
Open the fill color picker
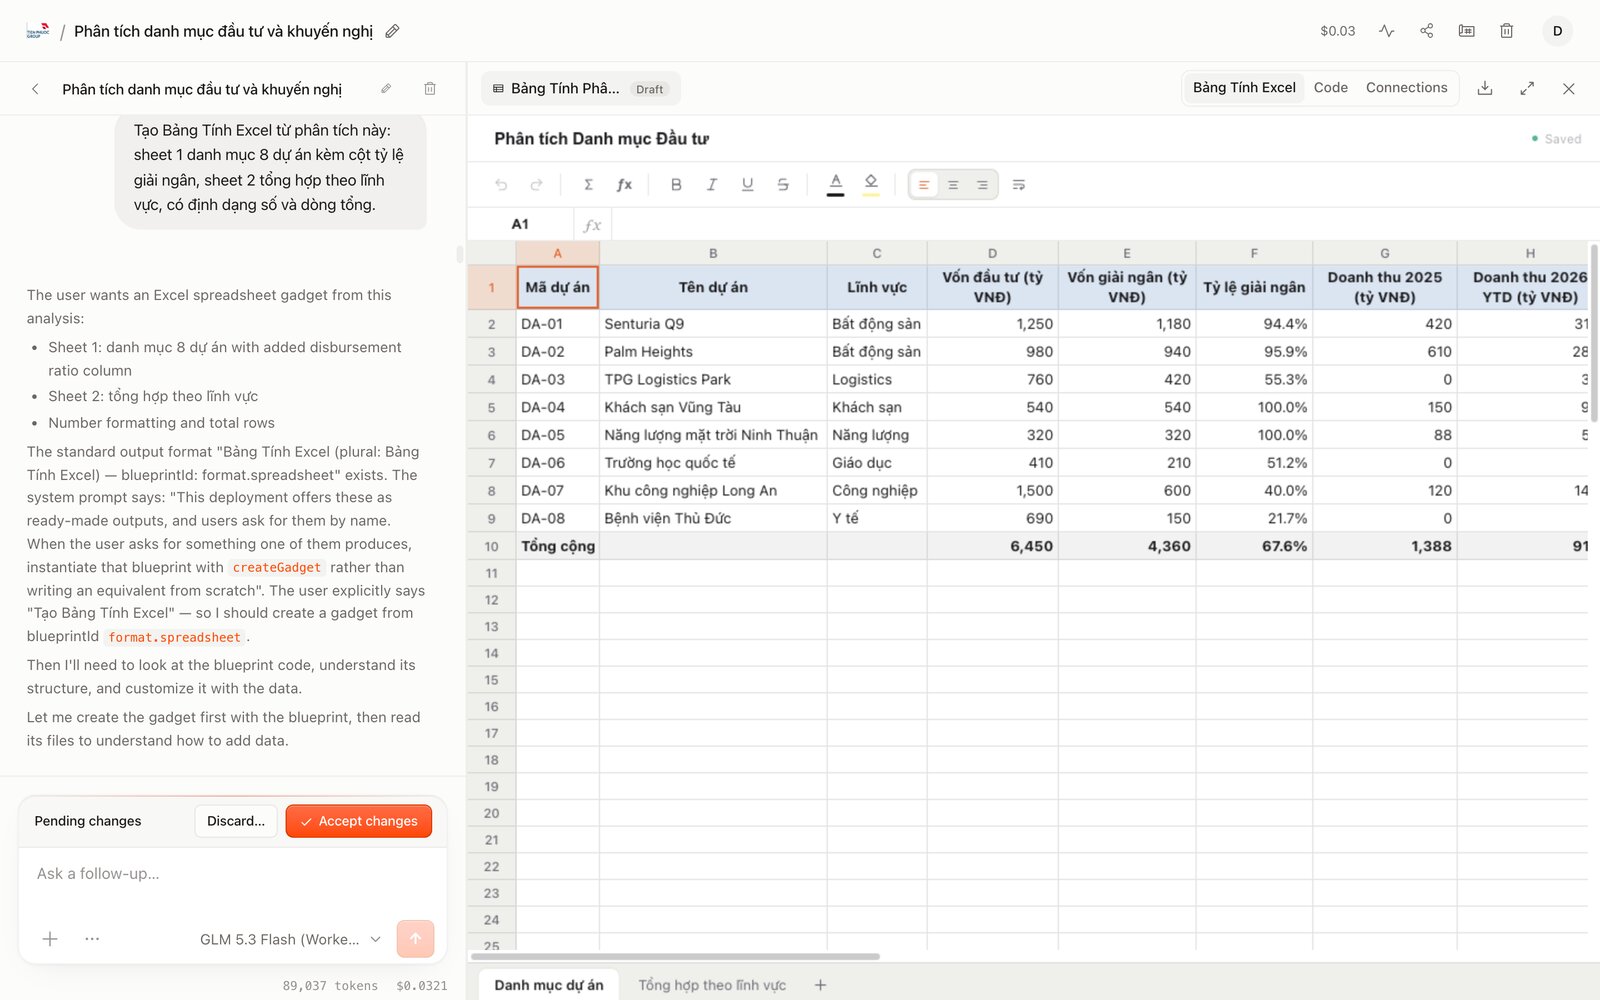(871, 184)
